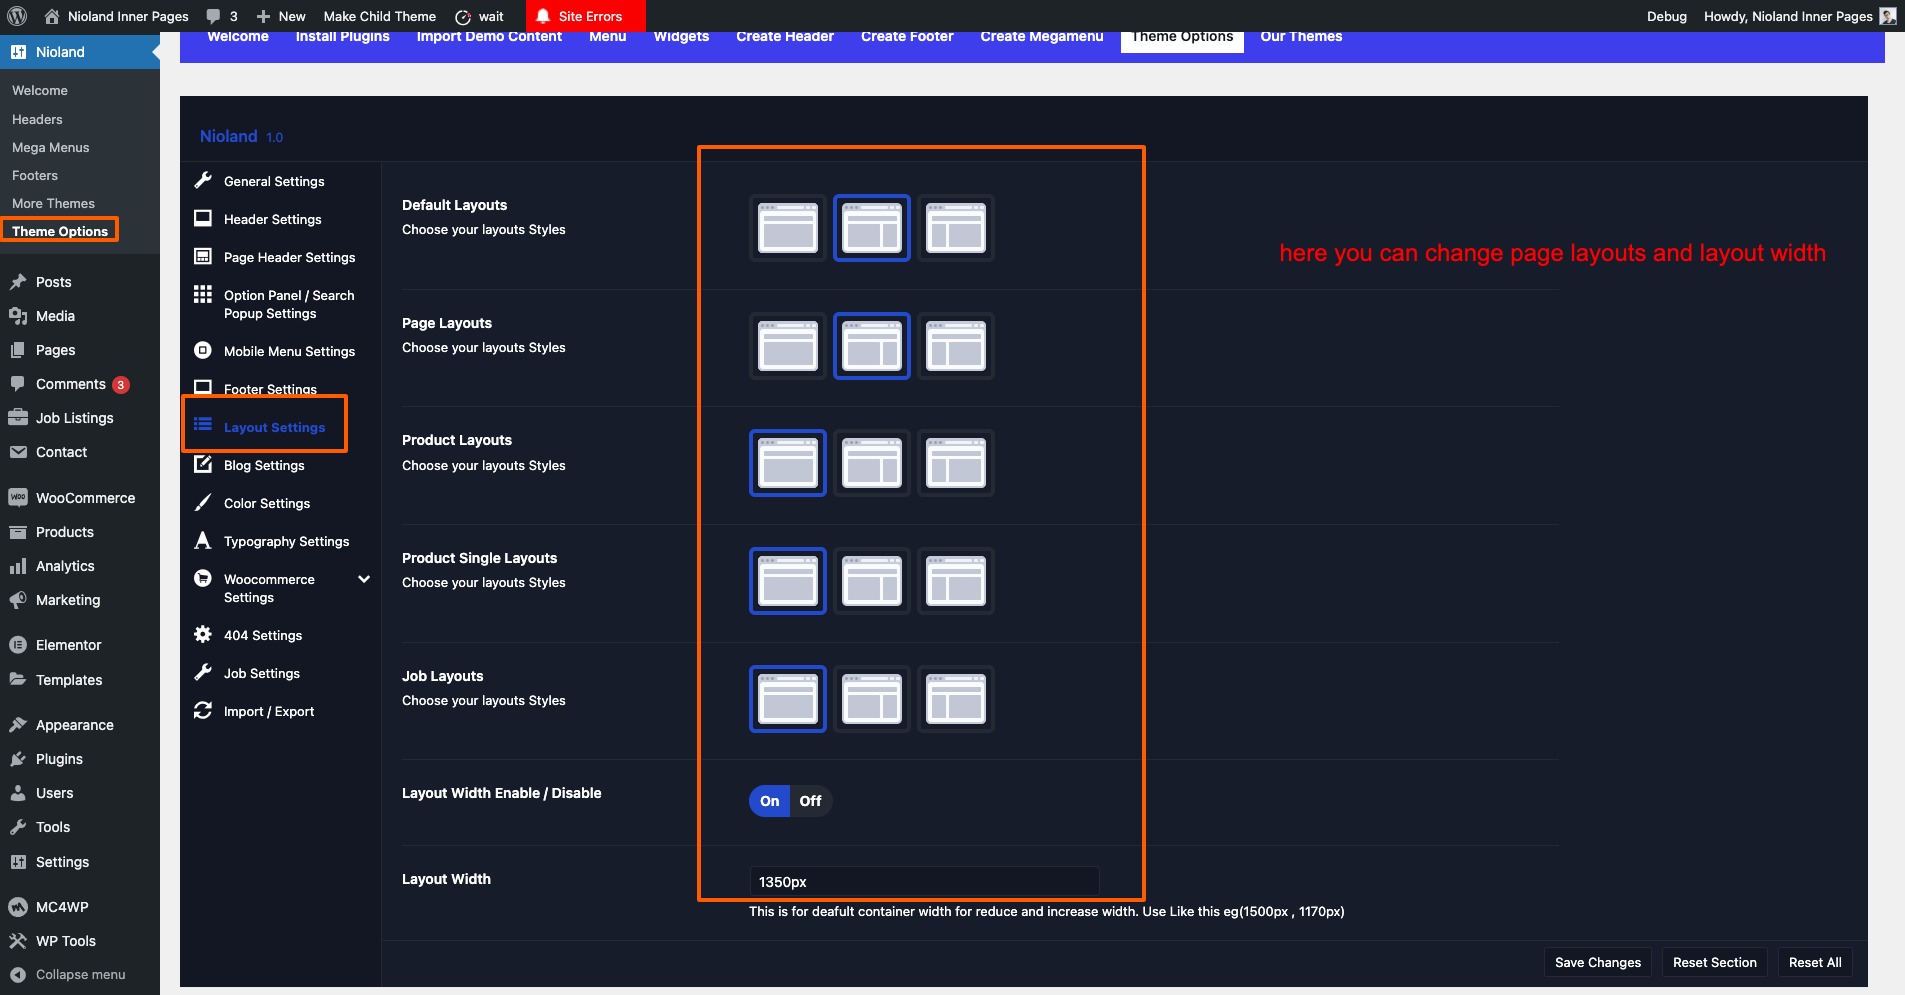Open the New content dropdown in admin bar
Screen dimensions: 1905x995
(x=281, y=16)
